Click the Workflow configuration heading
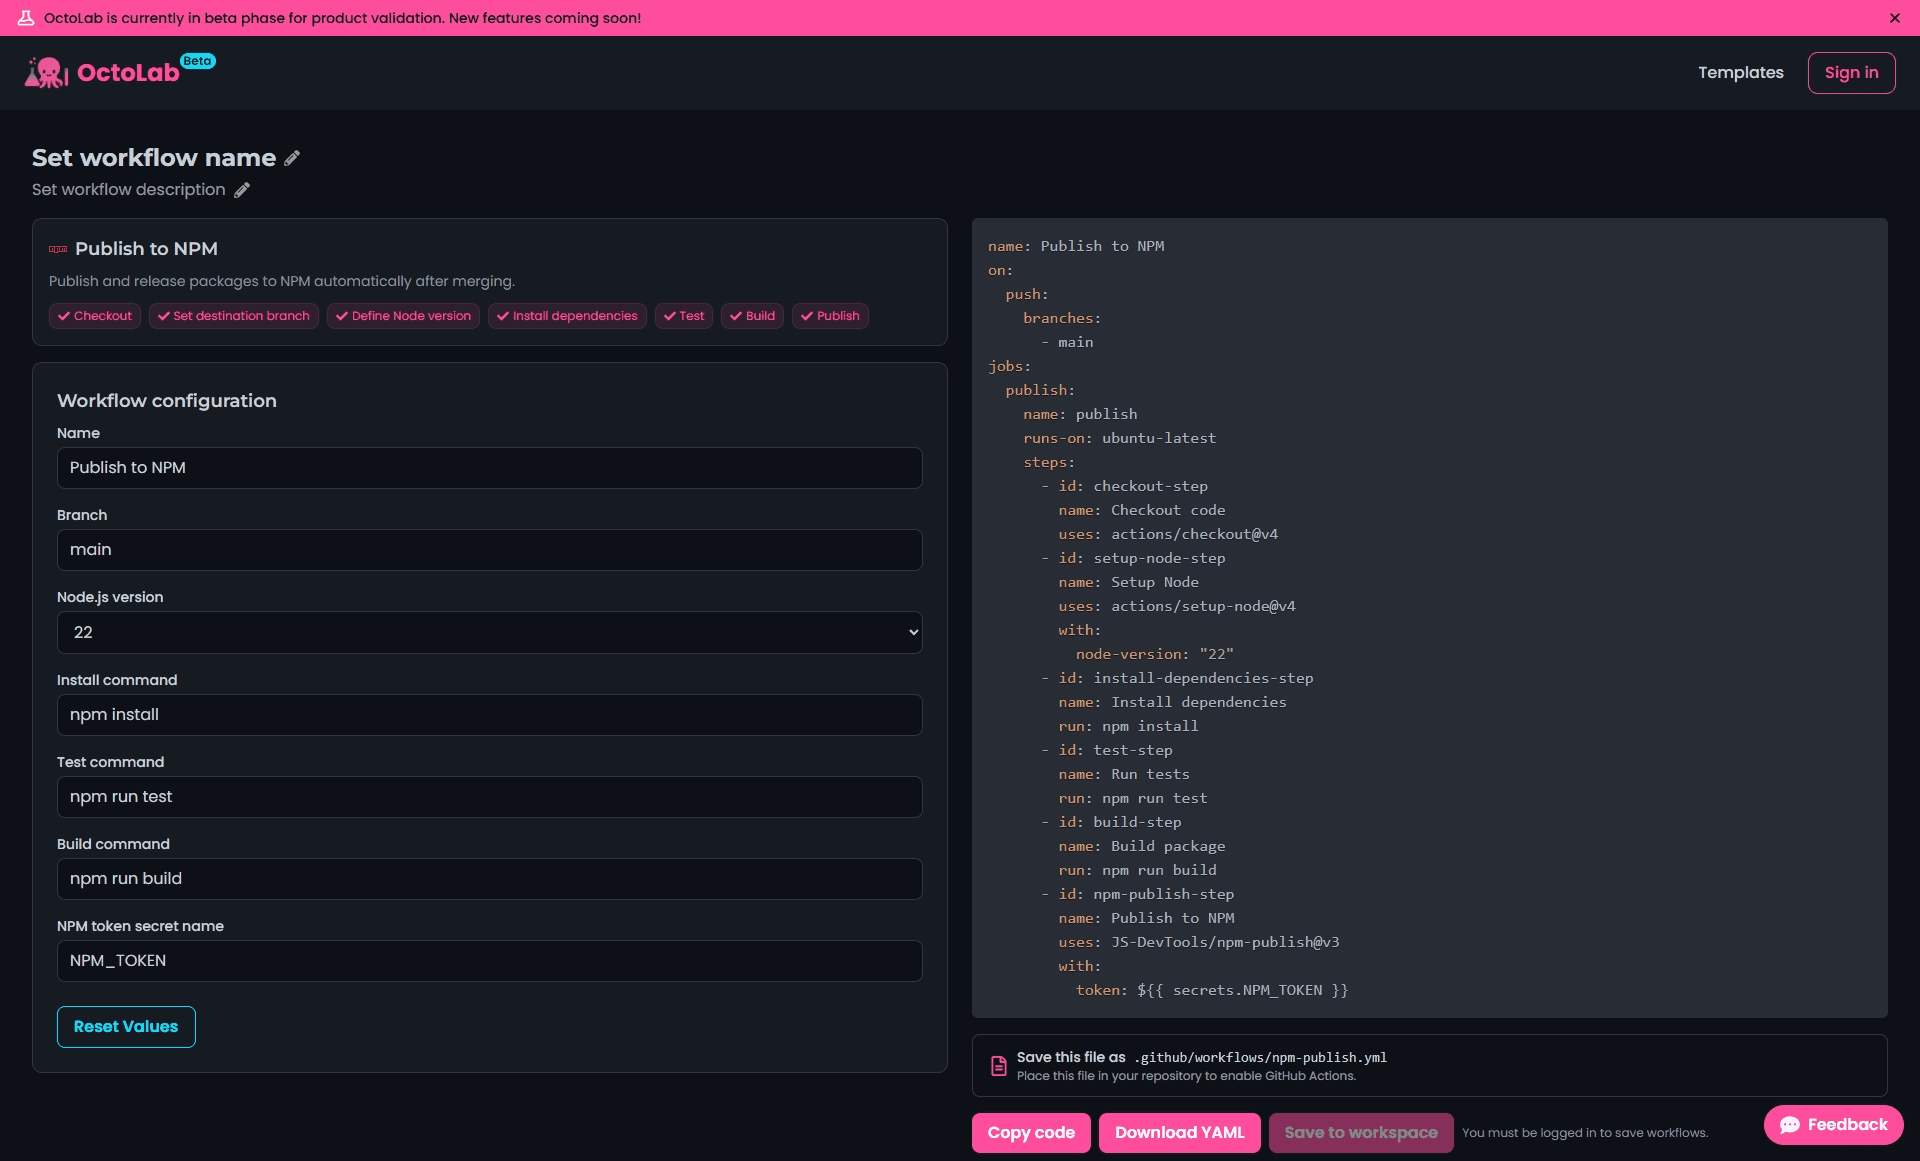The height and width of the screenshot is (1161, 1920). (167, 401)
